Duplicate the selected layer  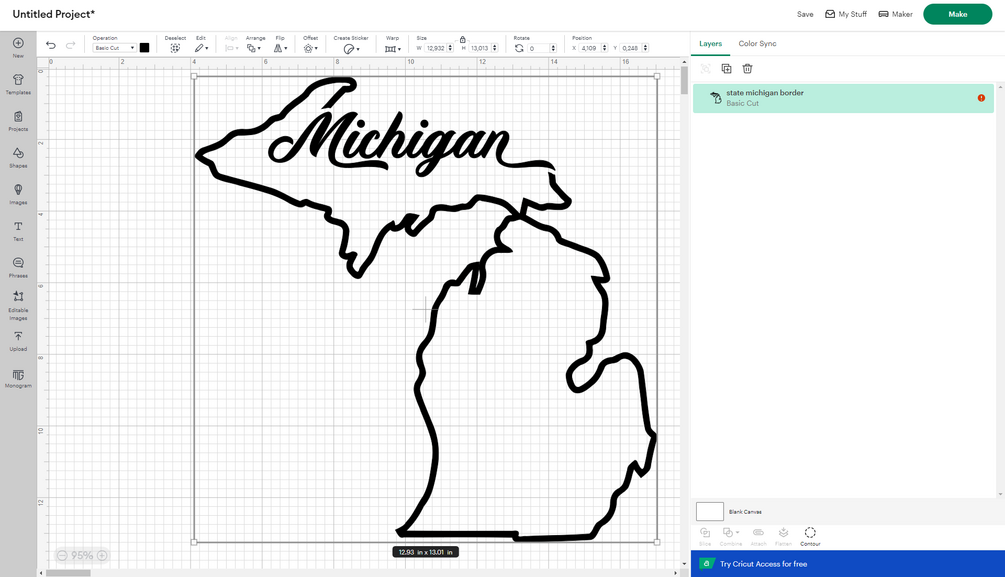pyautogui.click(x=726, y=69)
